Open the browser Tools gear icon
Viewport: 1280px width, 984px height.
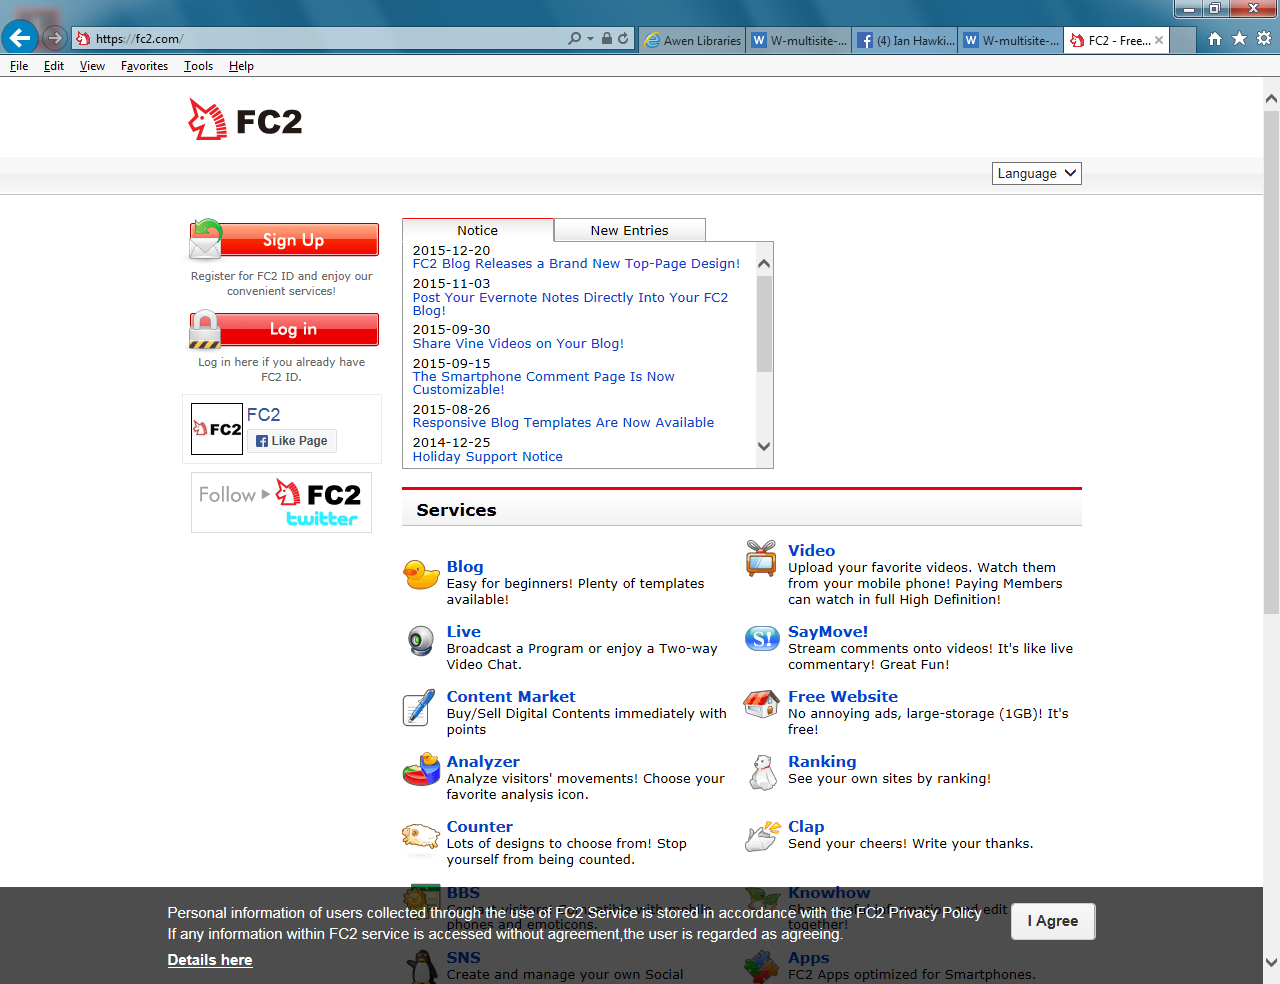pos(1264,39)
